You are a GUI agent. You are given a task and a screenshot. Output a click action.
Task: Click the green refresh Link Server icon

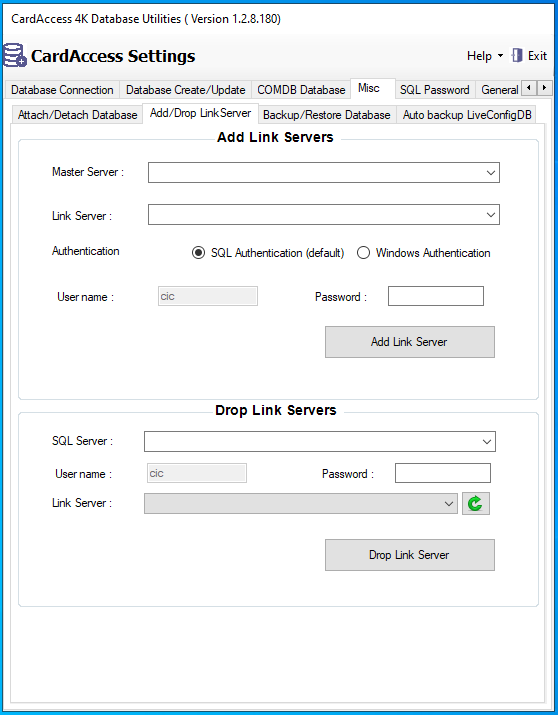pos(475,503)
